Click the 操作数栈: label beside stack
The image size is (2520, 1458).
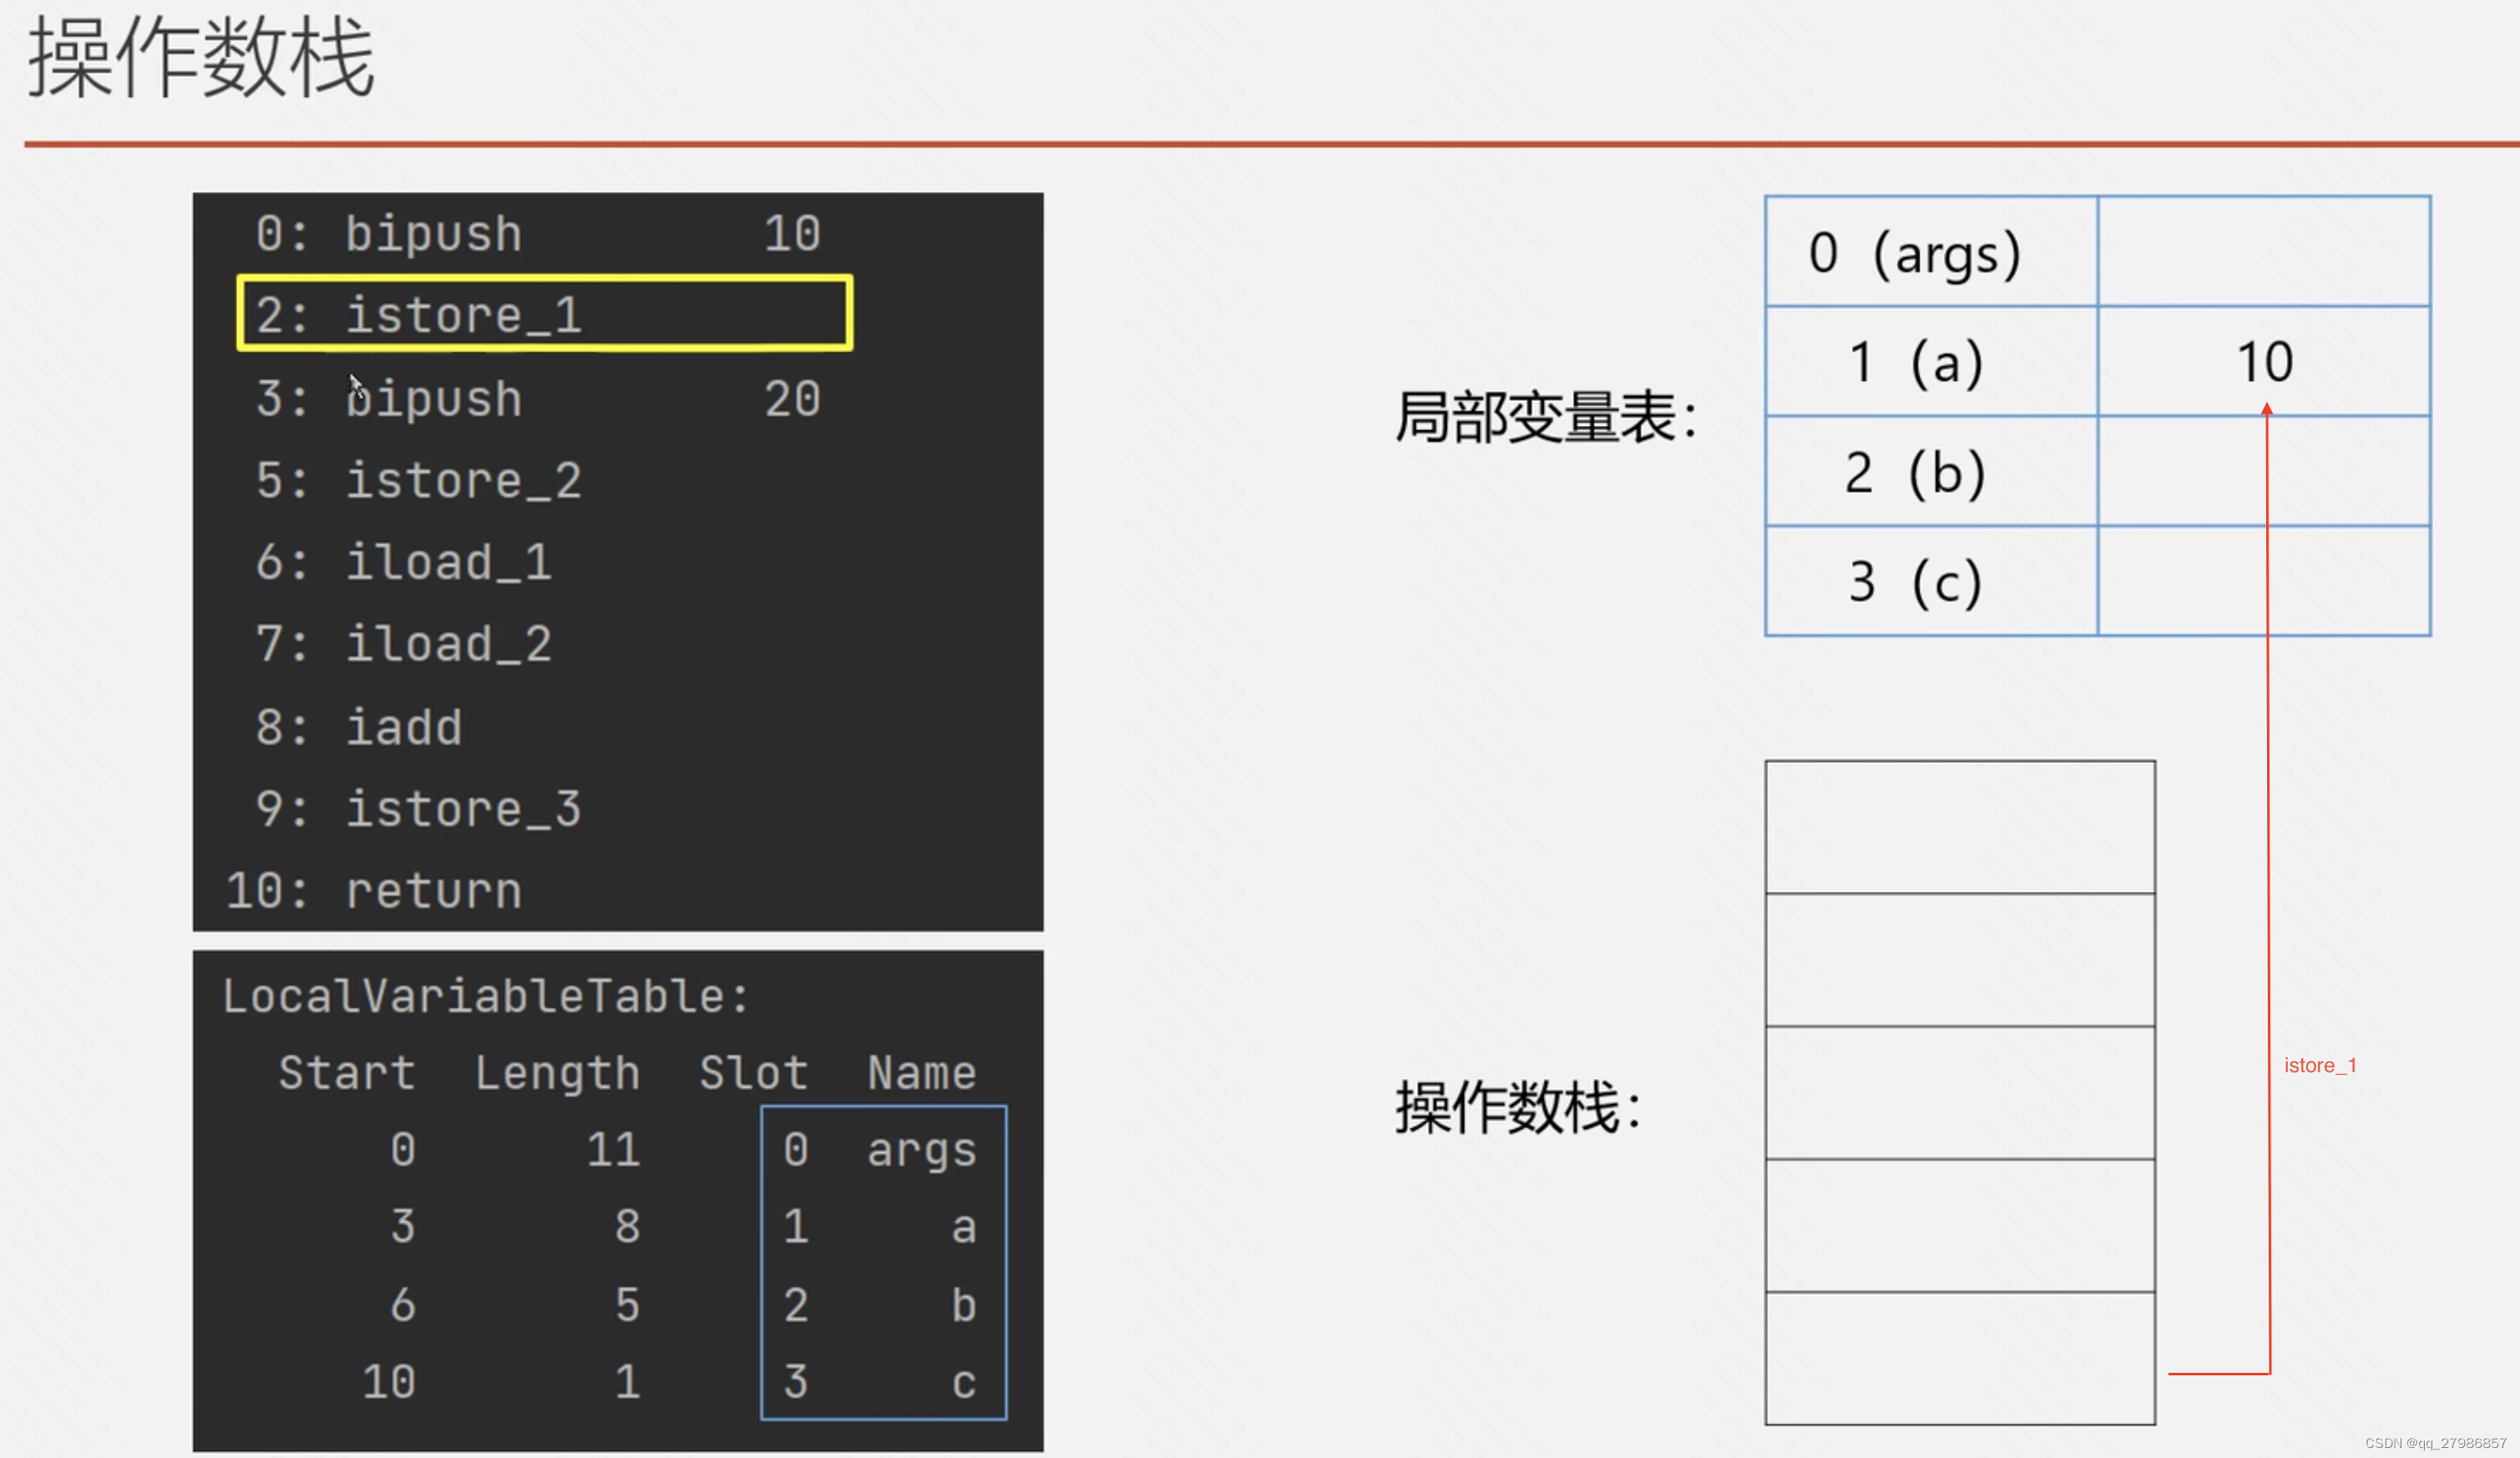pyautogui.click(x=1518, y=1108)
